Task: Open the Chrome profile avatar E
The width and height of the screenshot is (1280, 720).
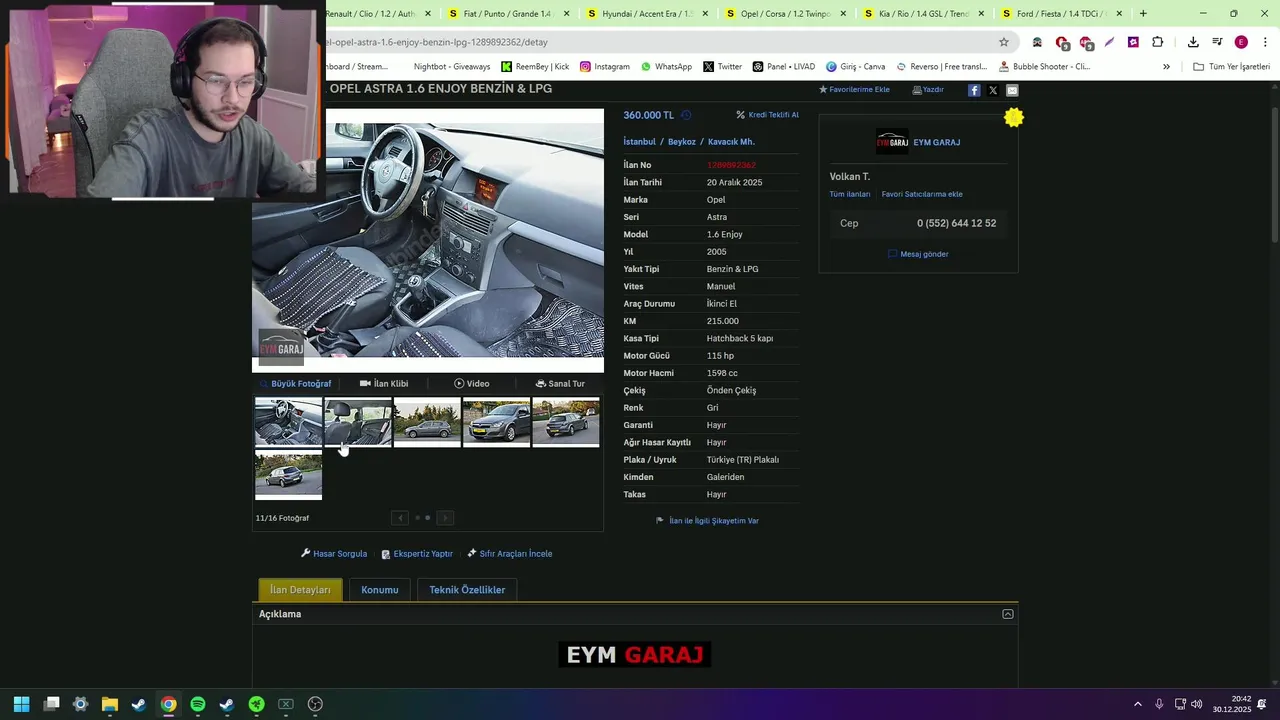Action: click(1241, 42)
